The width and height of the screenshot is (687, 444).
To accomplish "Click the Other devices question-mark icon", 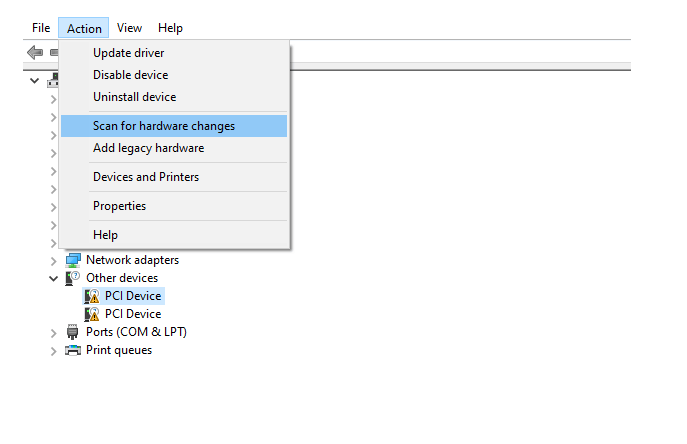I will coord(73,278).
